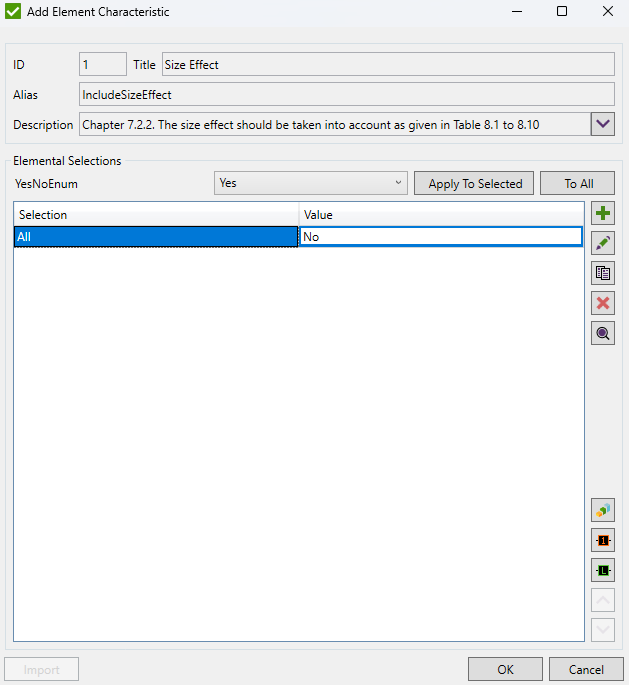Screen dimensions: 629x685
Task: Confirm the dialog with OK
Action: coord(505,669)
